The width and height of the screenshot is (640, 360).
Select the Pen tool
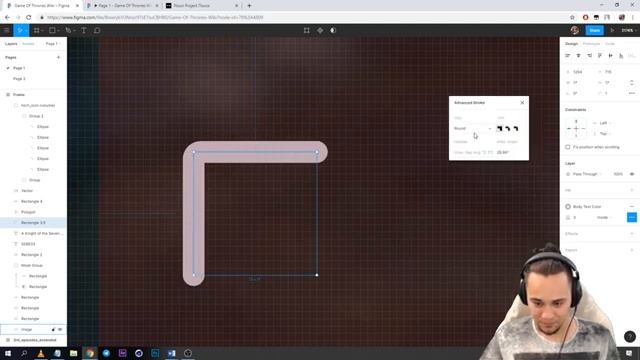click(x=68, y=30)
